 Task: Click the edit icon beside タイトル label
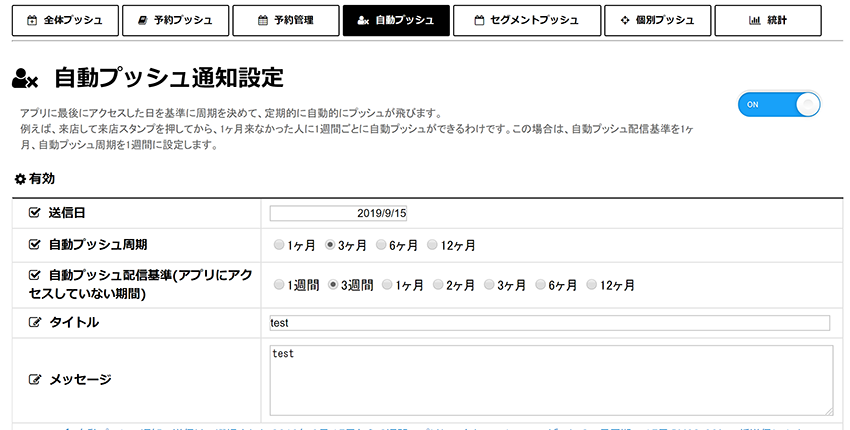pos(35,323)
